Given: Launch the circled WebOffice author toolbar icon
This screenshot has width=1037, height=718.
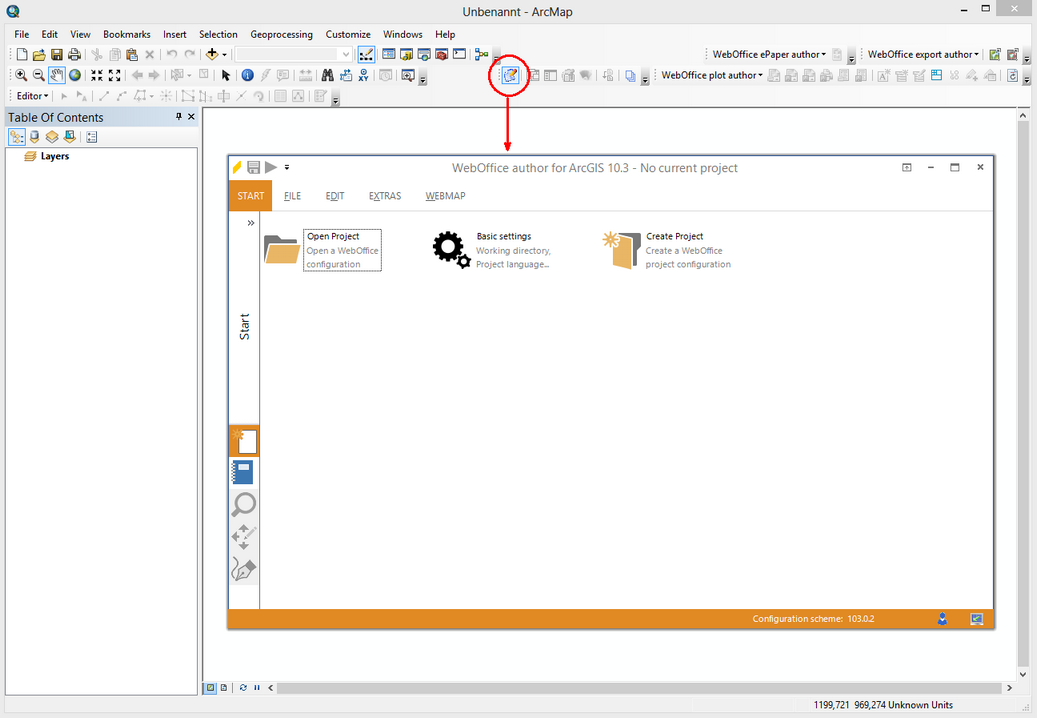Looking at the screenshot, I should [x=508, y=75].
